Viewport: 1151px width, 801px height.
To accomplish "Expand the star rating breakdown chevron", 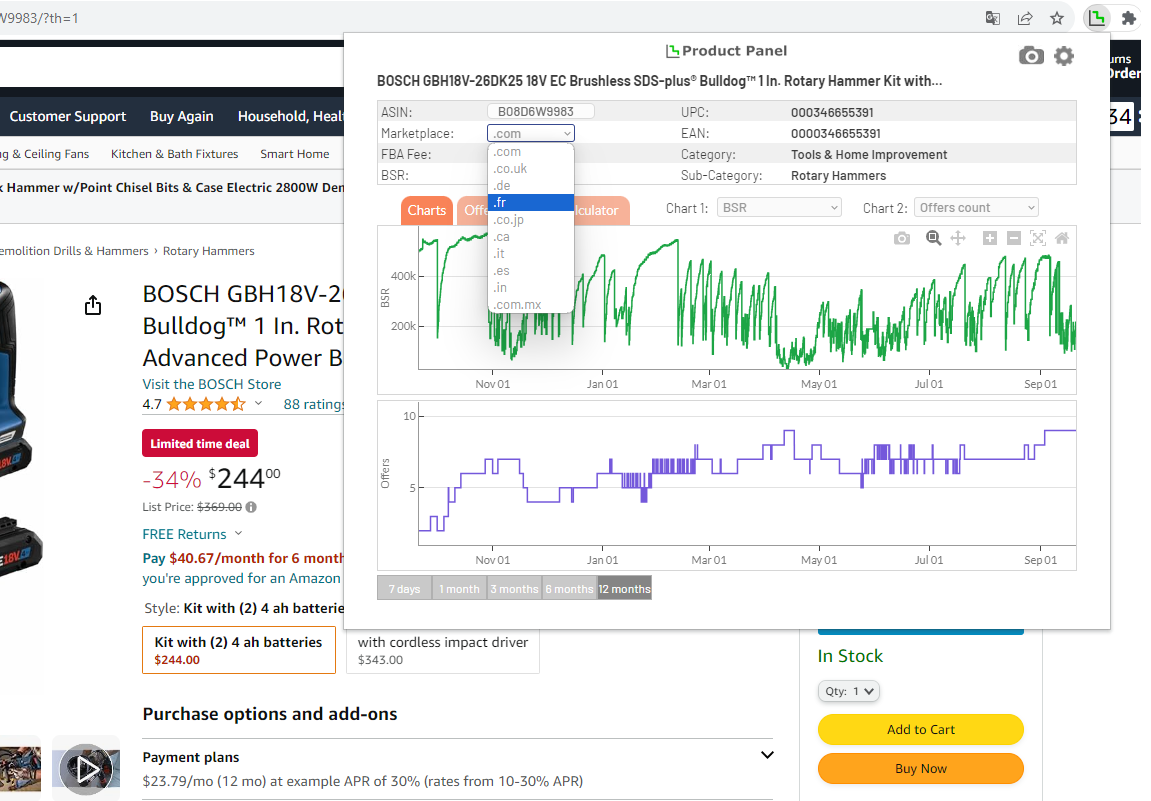I will (258, 404).
